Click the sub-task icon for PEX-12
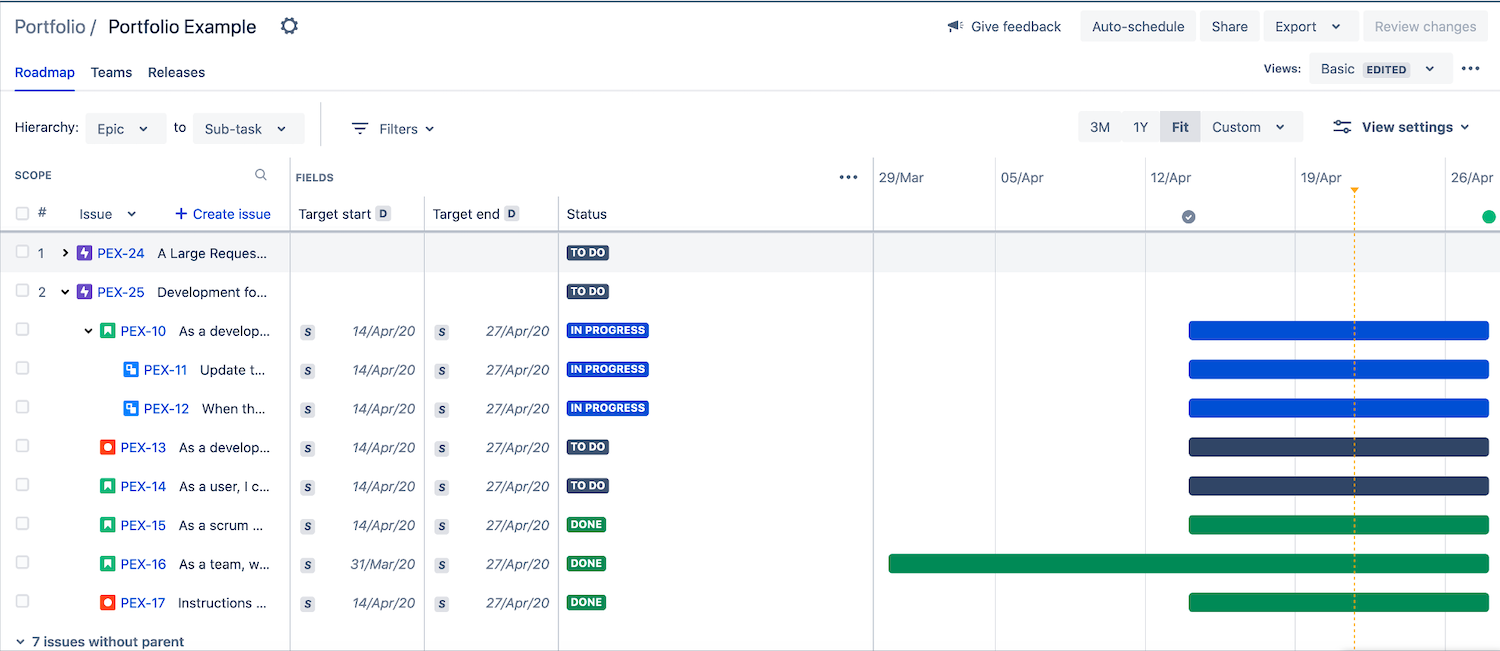This screenshot has height=651, width=1500. 131,408
